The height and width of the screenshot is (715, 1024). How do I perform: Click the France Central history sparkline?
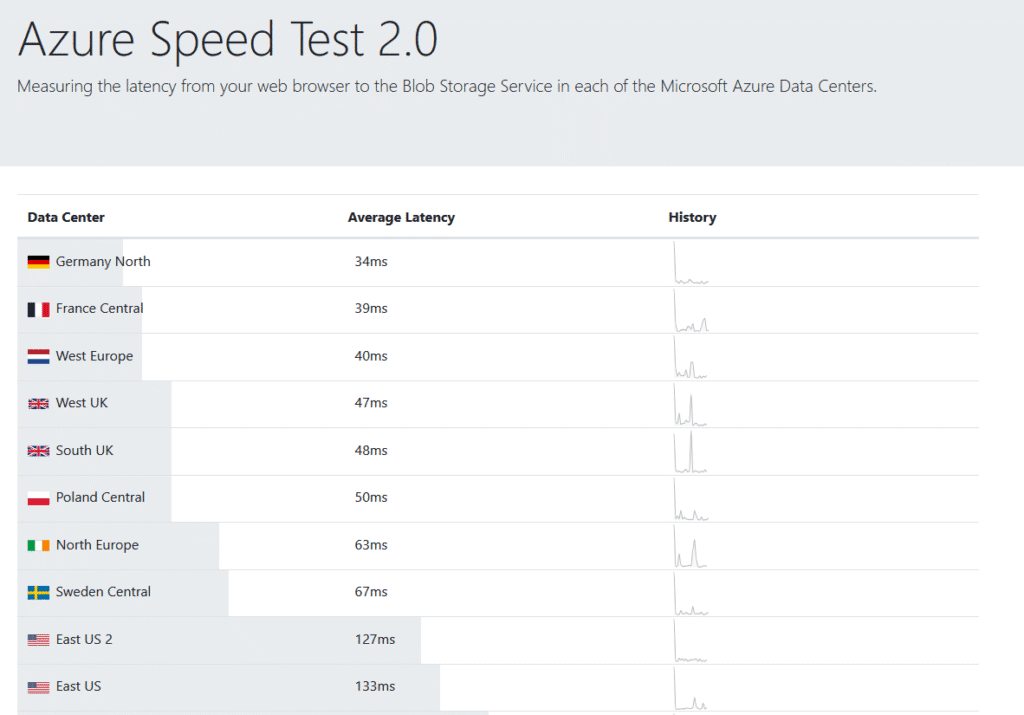691,310
